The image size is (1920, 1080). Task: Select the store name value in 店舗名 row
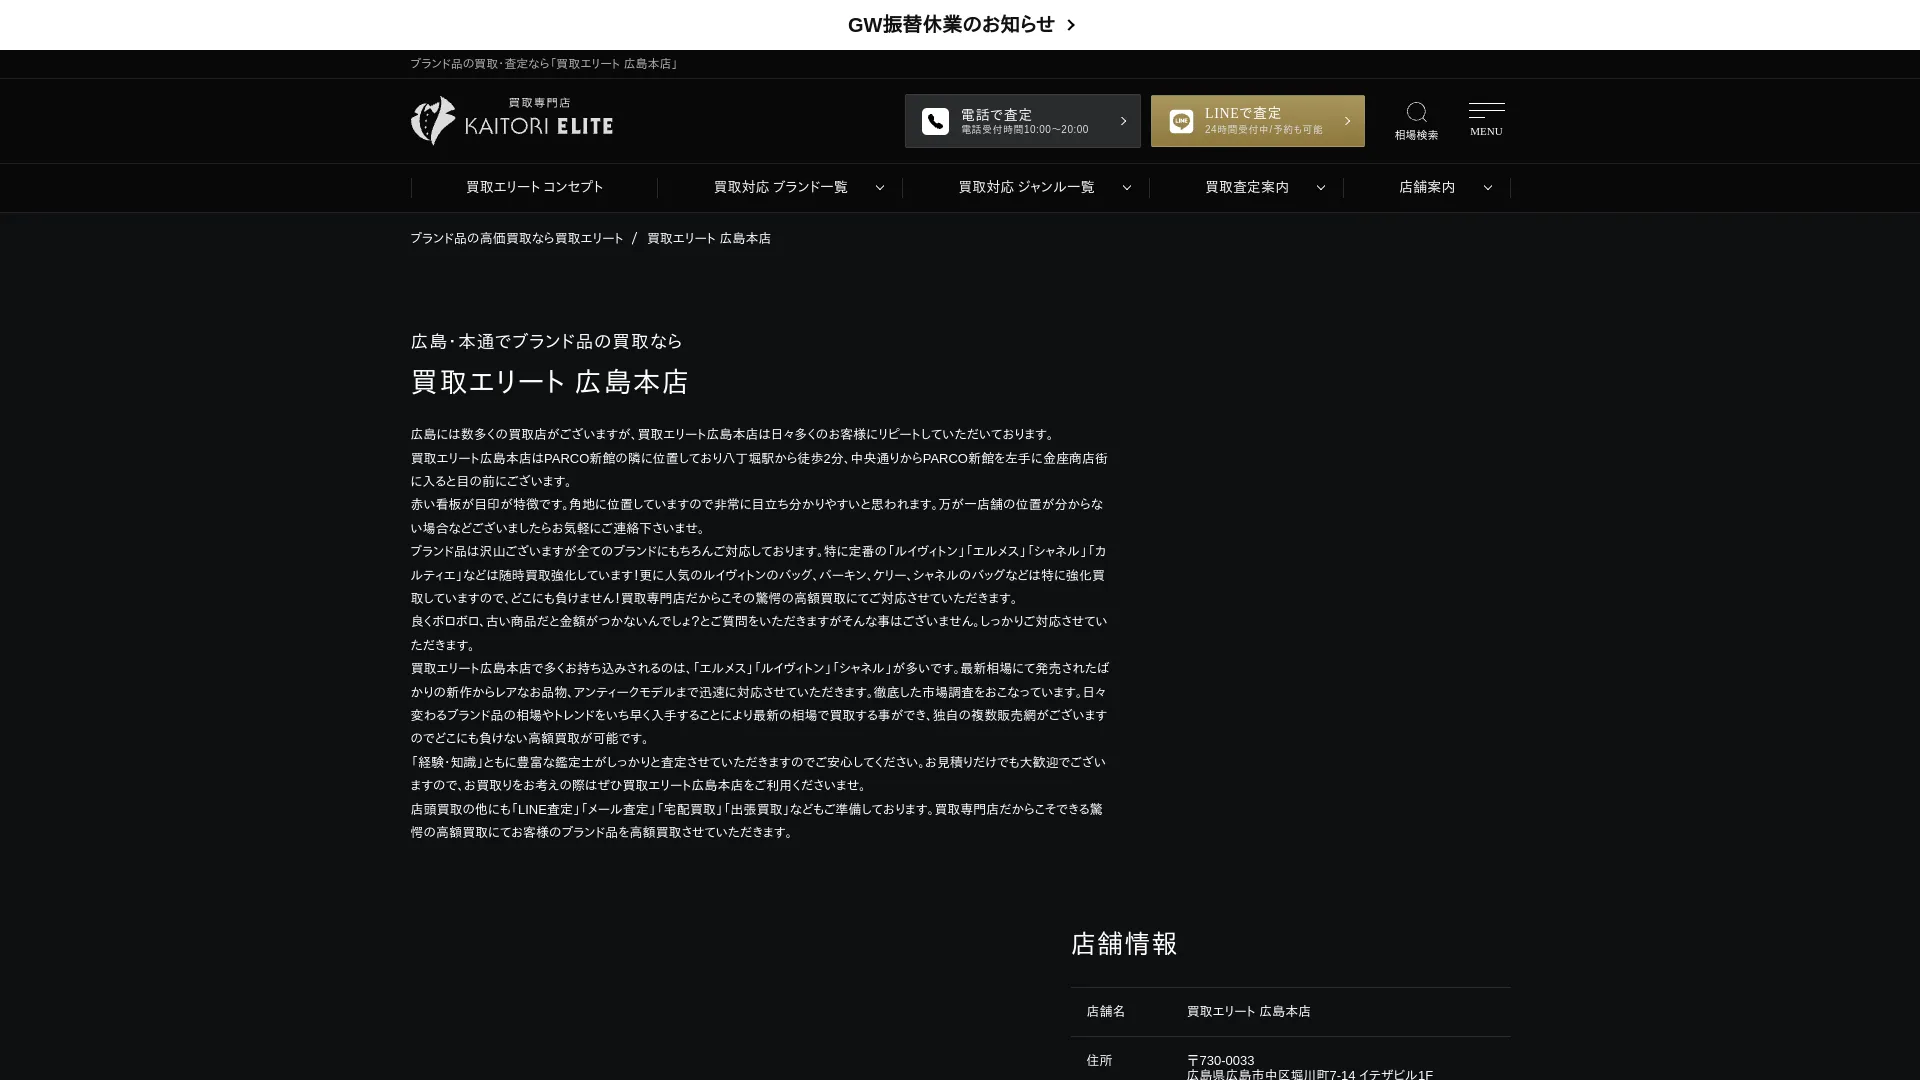[1248, 1011]
